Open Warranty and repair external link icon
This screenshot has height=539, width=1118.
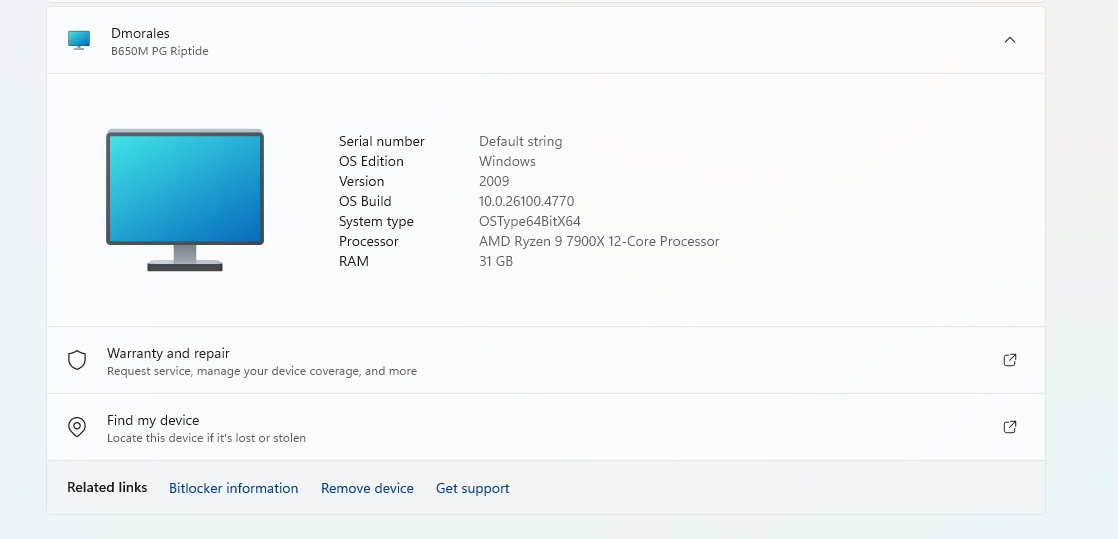click(1010, 360)
